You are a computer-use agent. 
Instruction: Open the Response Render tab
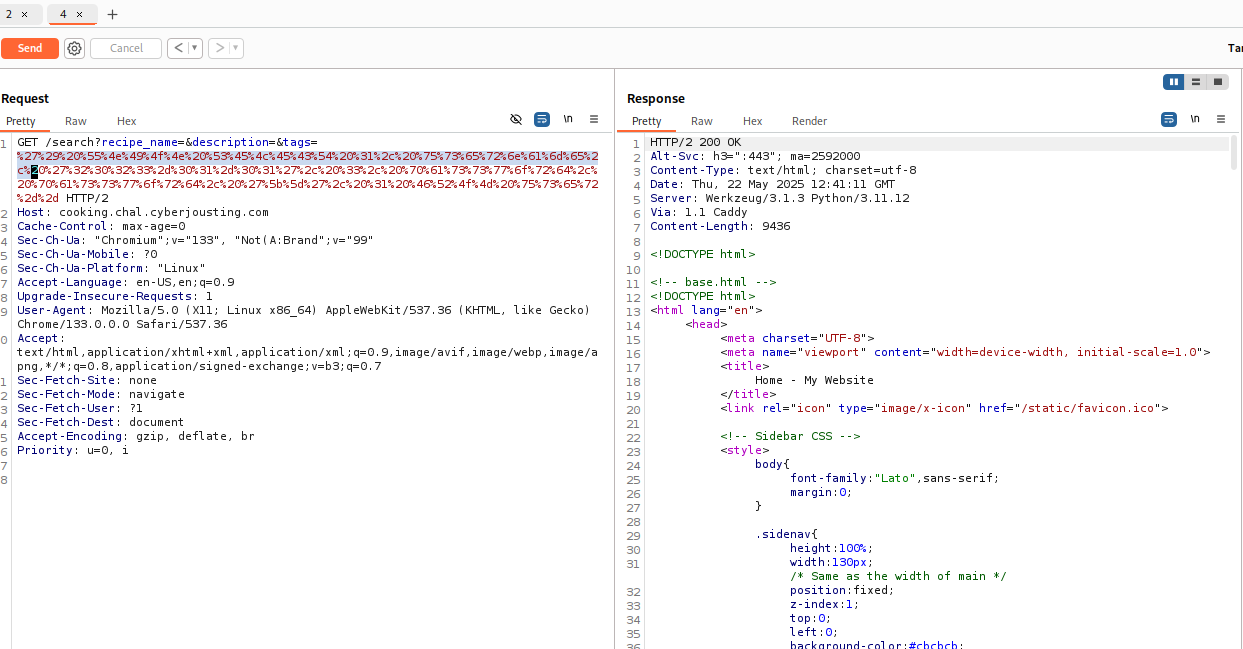pos(809,121)
